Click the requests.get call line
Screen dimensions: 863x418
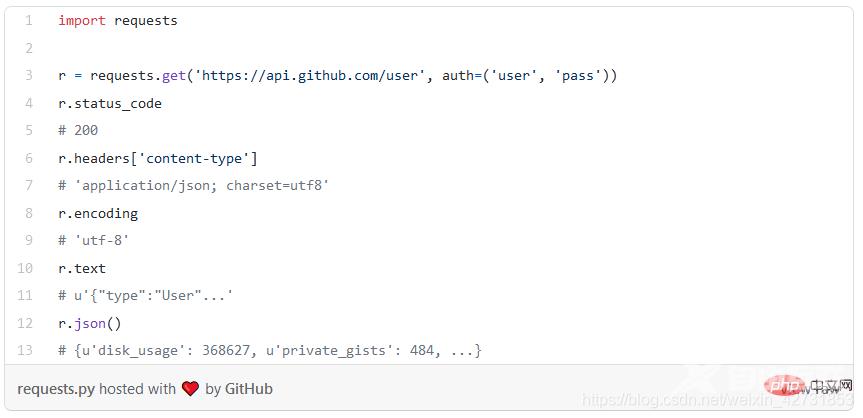(337, 75)
